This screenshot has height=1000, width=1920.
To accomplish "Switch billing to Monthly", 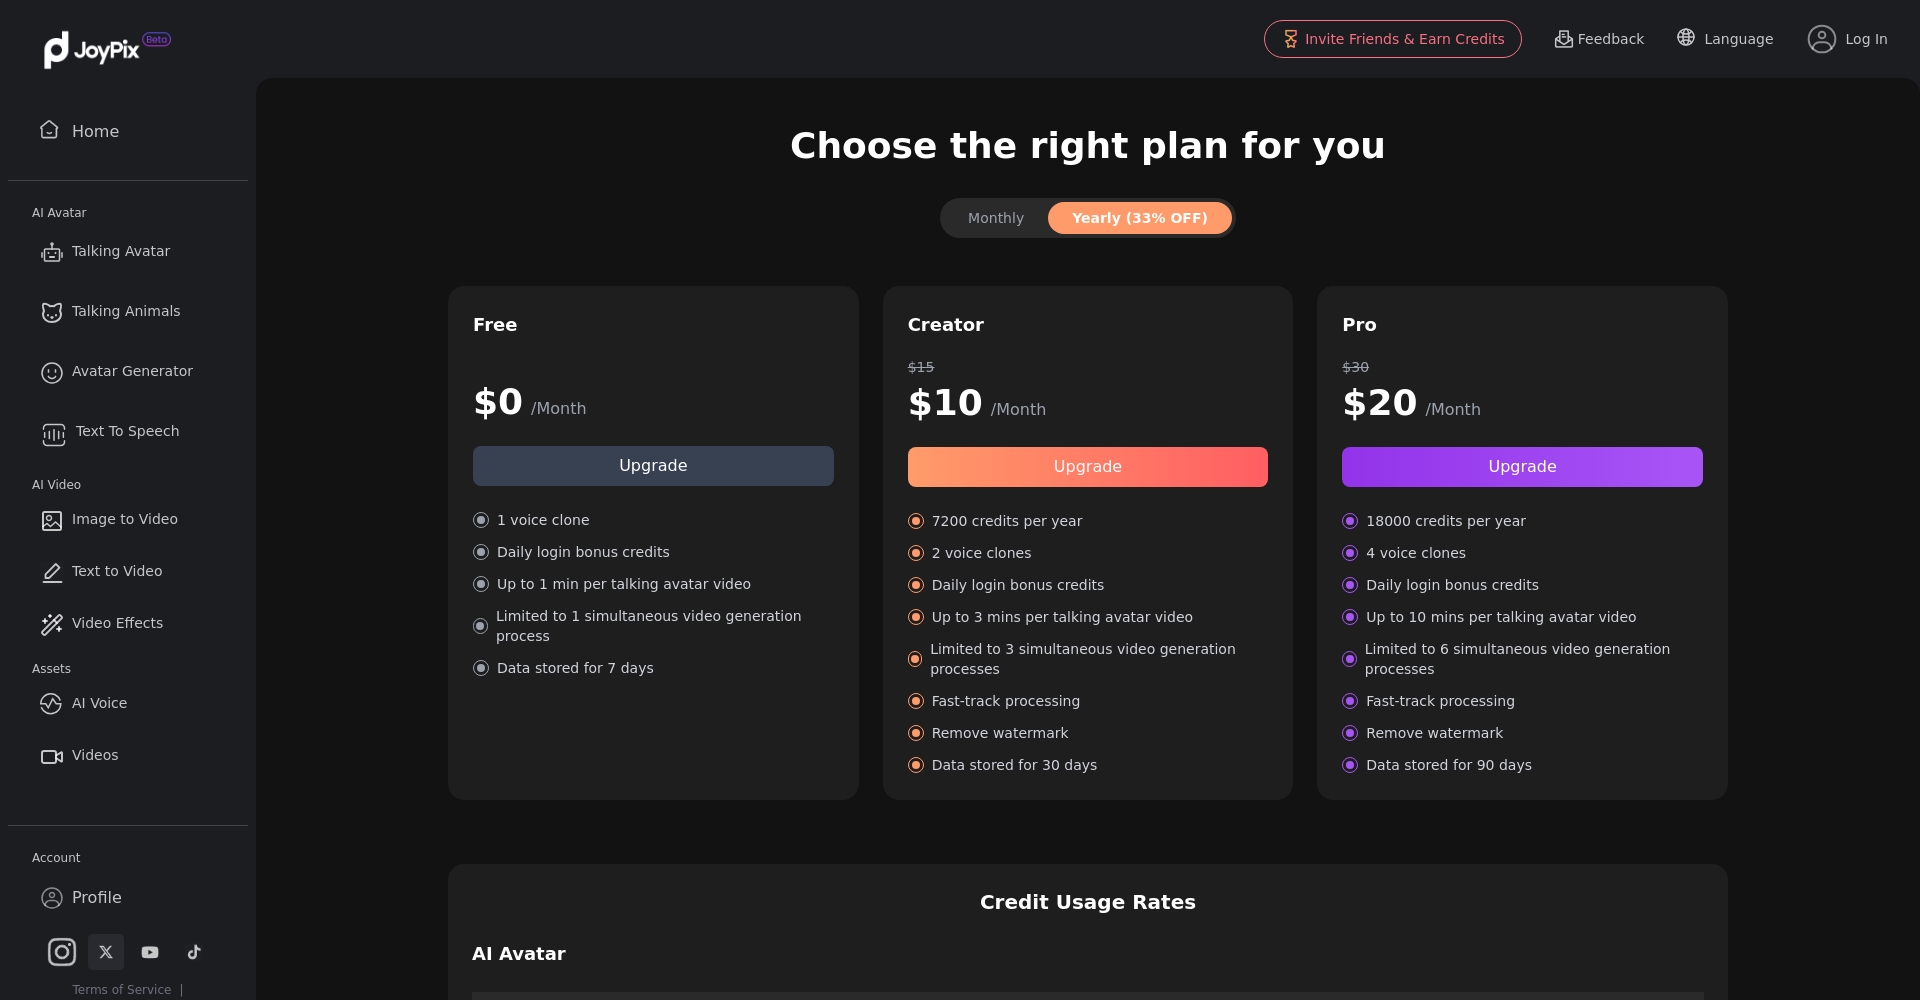I will pyautogui.click(x=995, y=218).
